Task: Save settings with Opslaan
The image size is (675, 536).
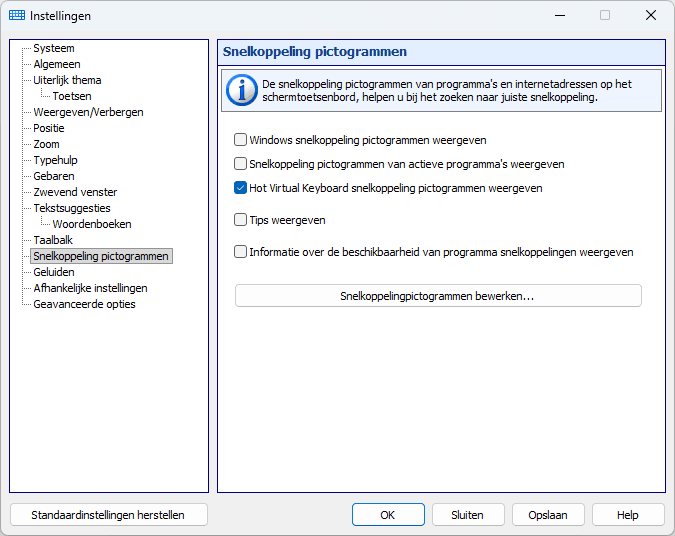Action: coord(548,515)
